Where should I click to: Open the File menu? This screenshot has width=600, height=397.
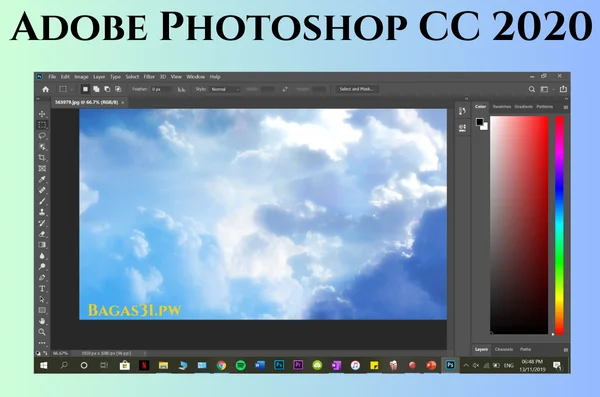pyautogui.click(x=52, y=77)
